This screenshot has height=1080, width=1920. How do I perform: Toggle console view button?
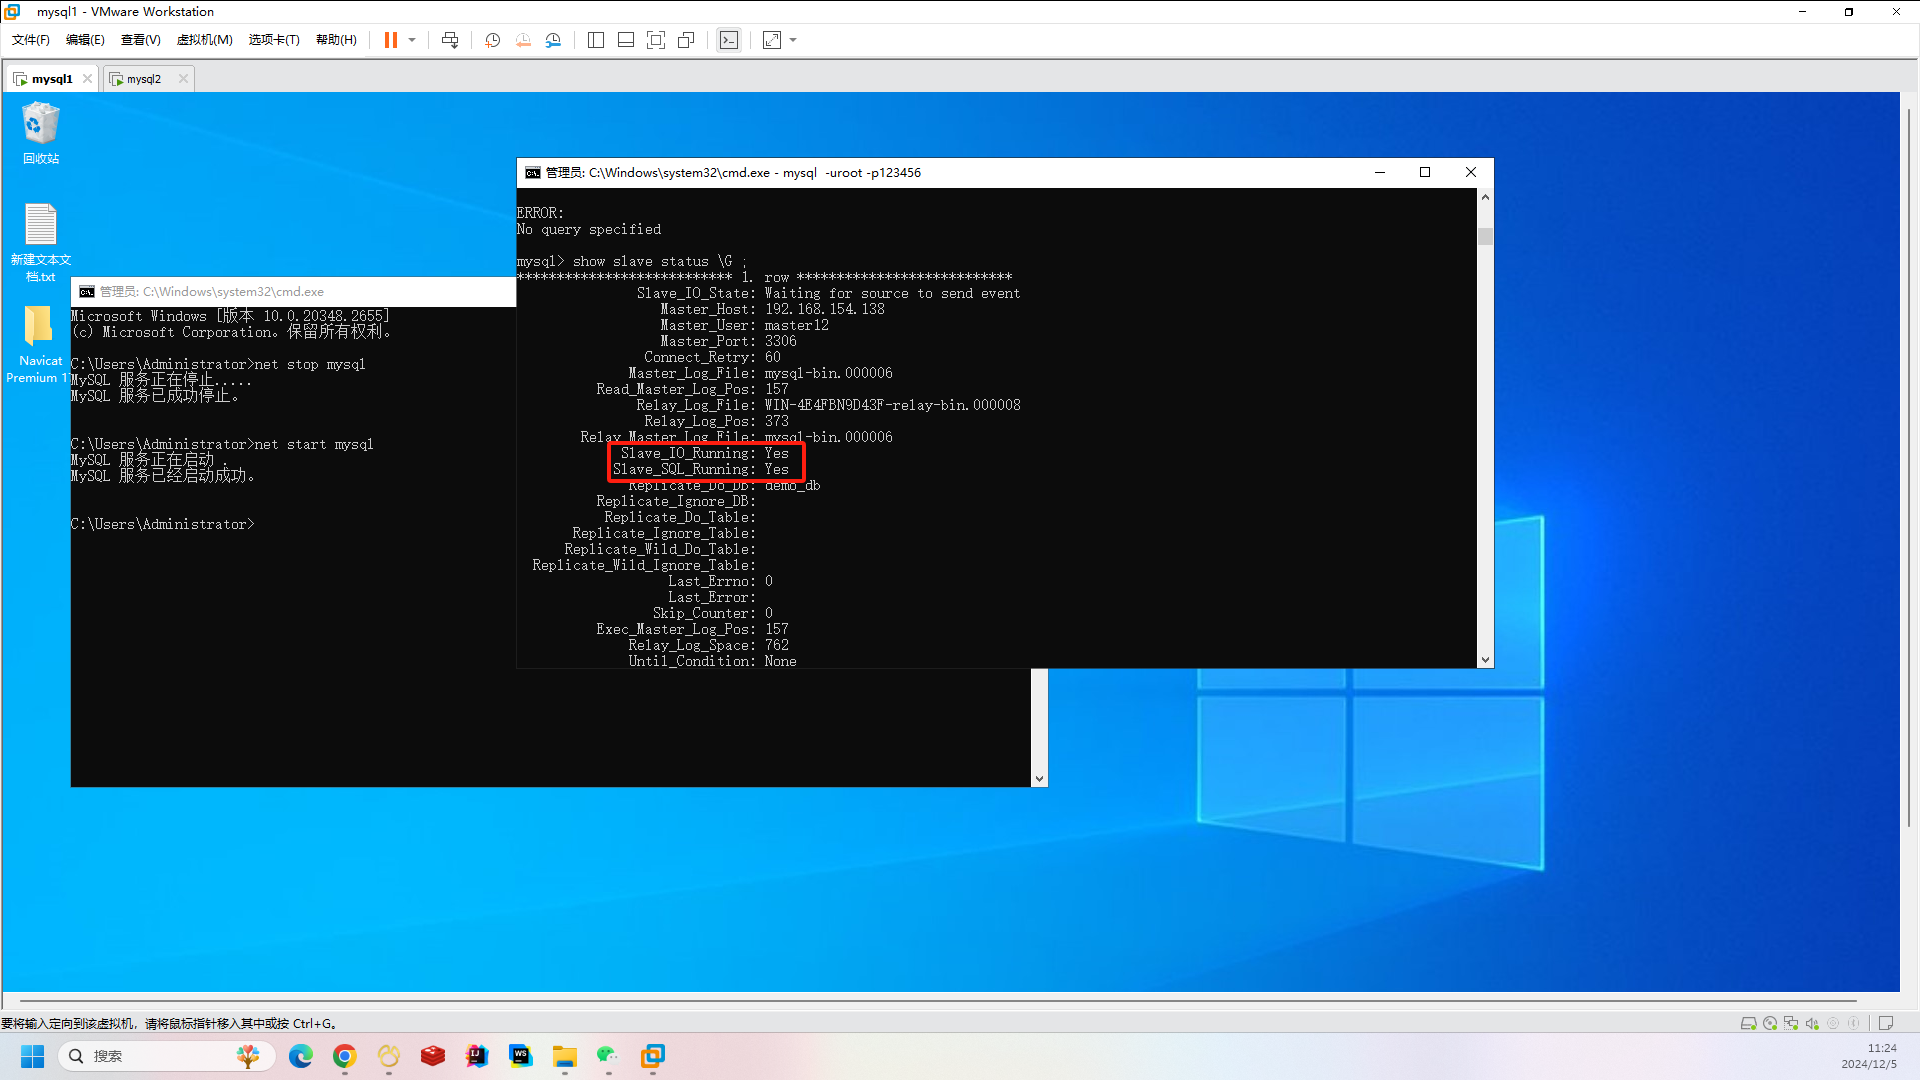coord(729,40)
